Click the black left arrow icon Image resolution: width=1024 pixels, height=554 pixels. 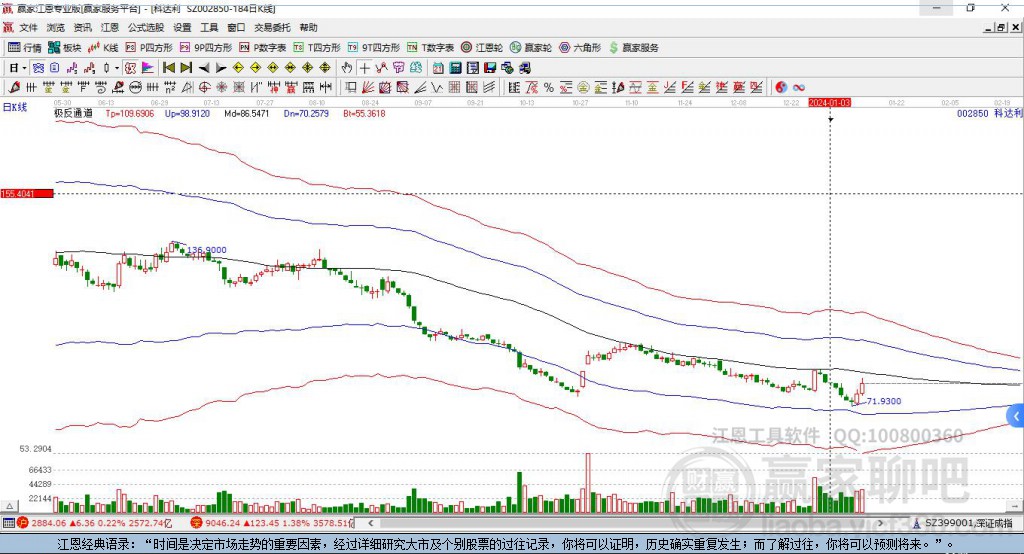(204, 68)
